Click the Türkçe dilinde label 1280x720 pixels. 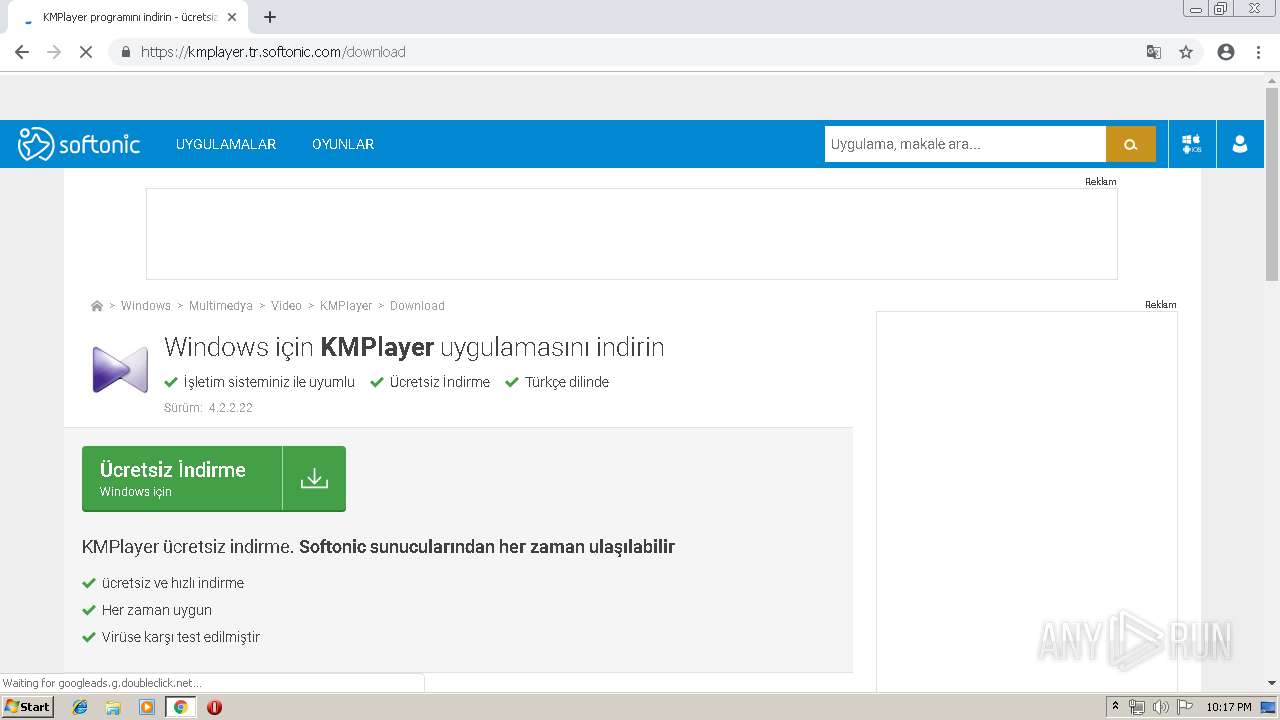[567, 382]
